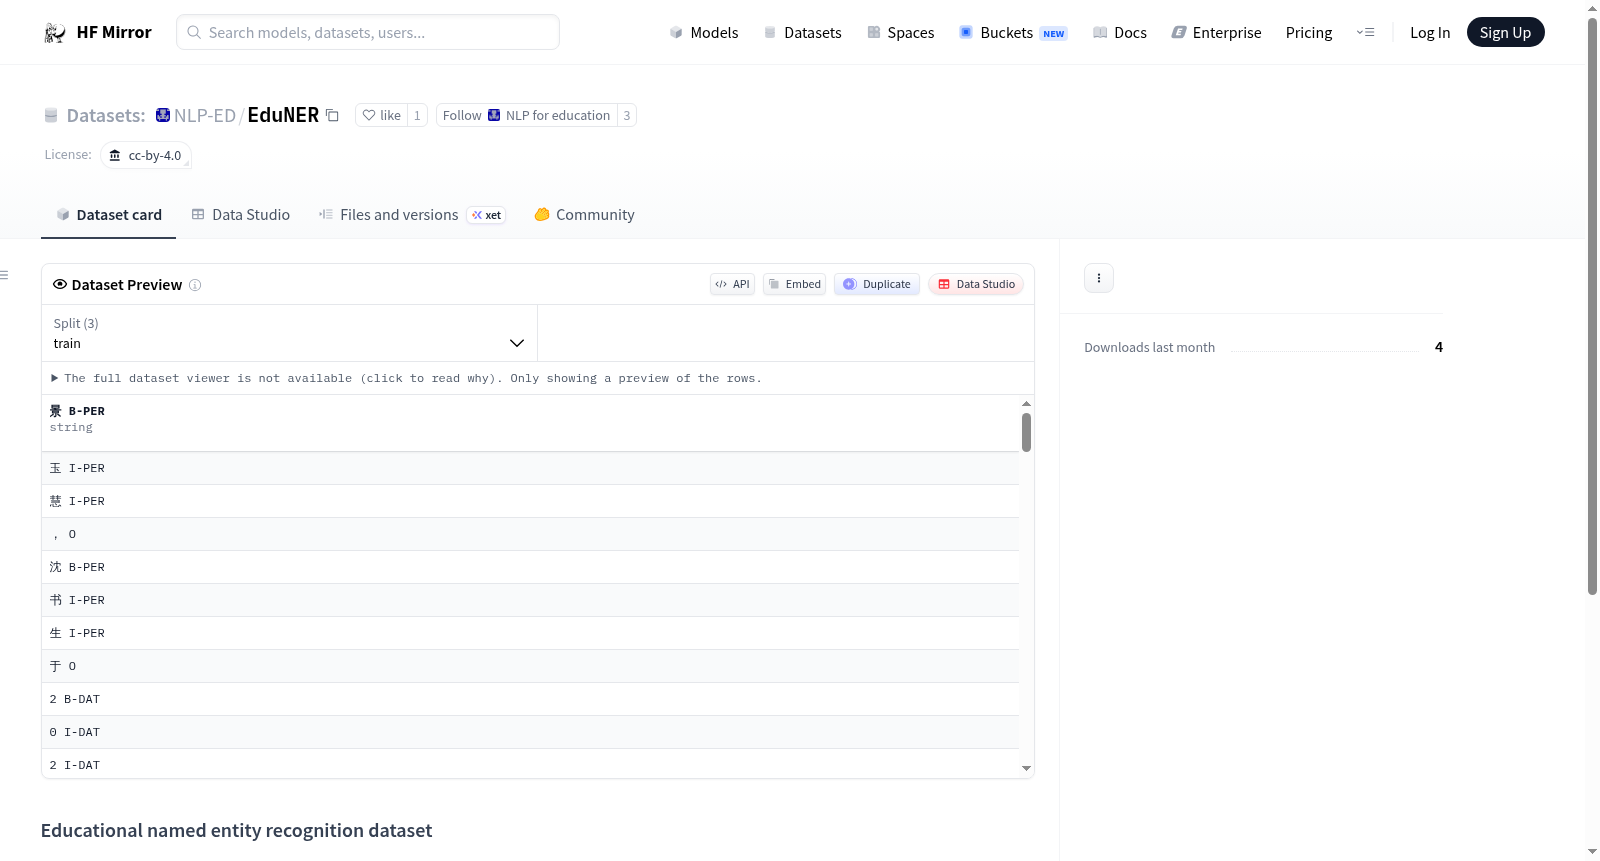The image size is (1600, 861).
Task: Open Buckets in the navigation bar
Action: coord(1013,33)
